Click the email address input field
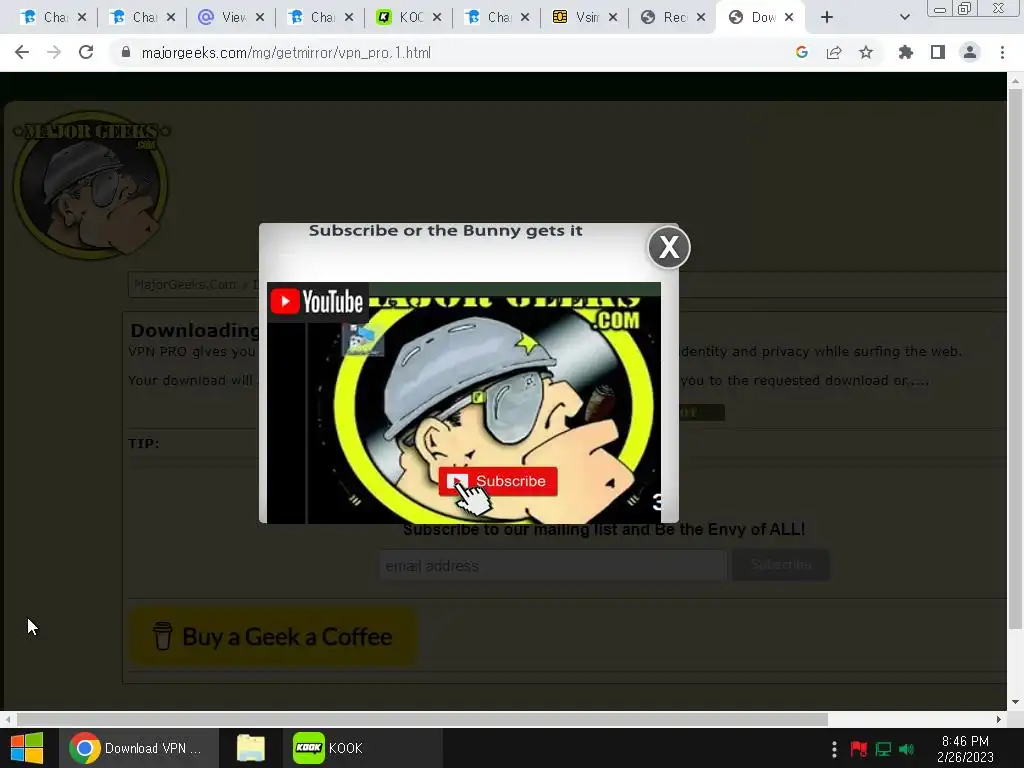The height and width of the screenshot is (768, 1024). (x=552, y=566)
